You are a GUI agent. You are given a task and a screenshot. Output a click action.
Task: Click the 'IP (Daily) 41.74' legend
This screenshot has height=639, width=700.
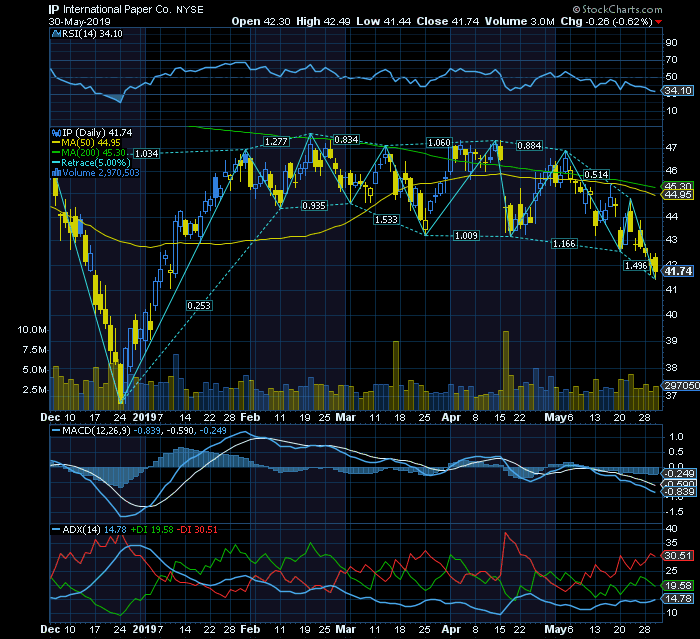click(97, 133)
